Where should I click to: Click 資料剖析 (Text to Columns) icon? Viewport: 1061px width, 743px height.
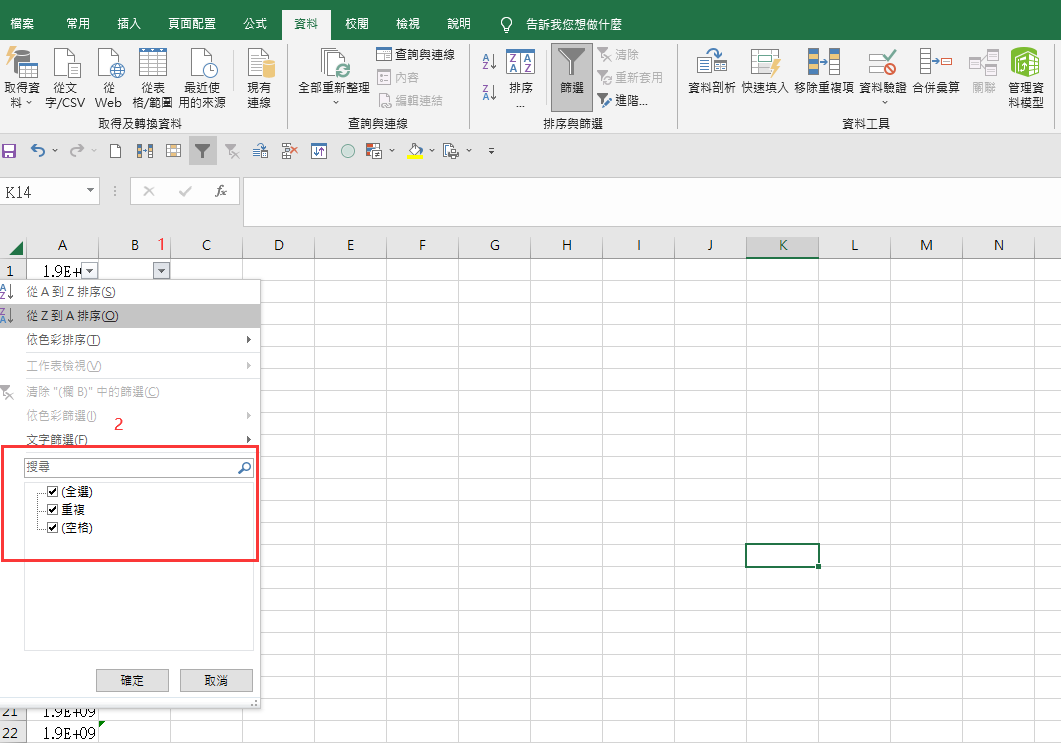(x=713, y=67)
